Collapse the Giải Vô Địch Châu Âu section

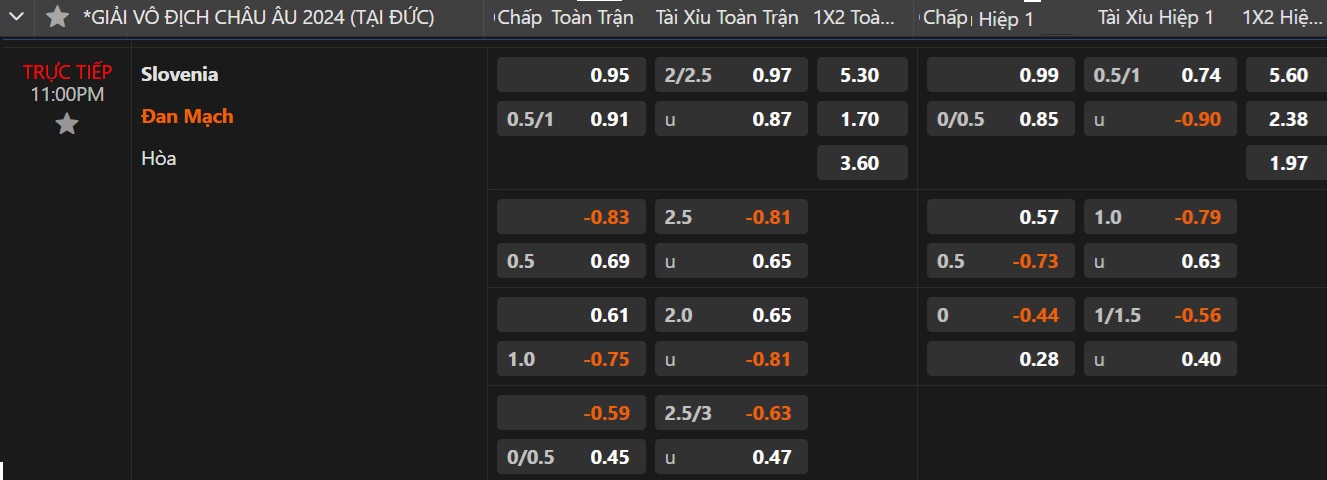coord(16,17)
